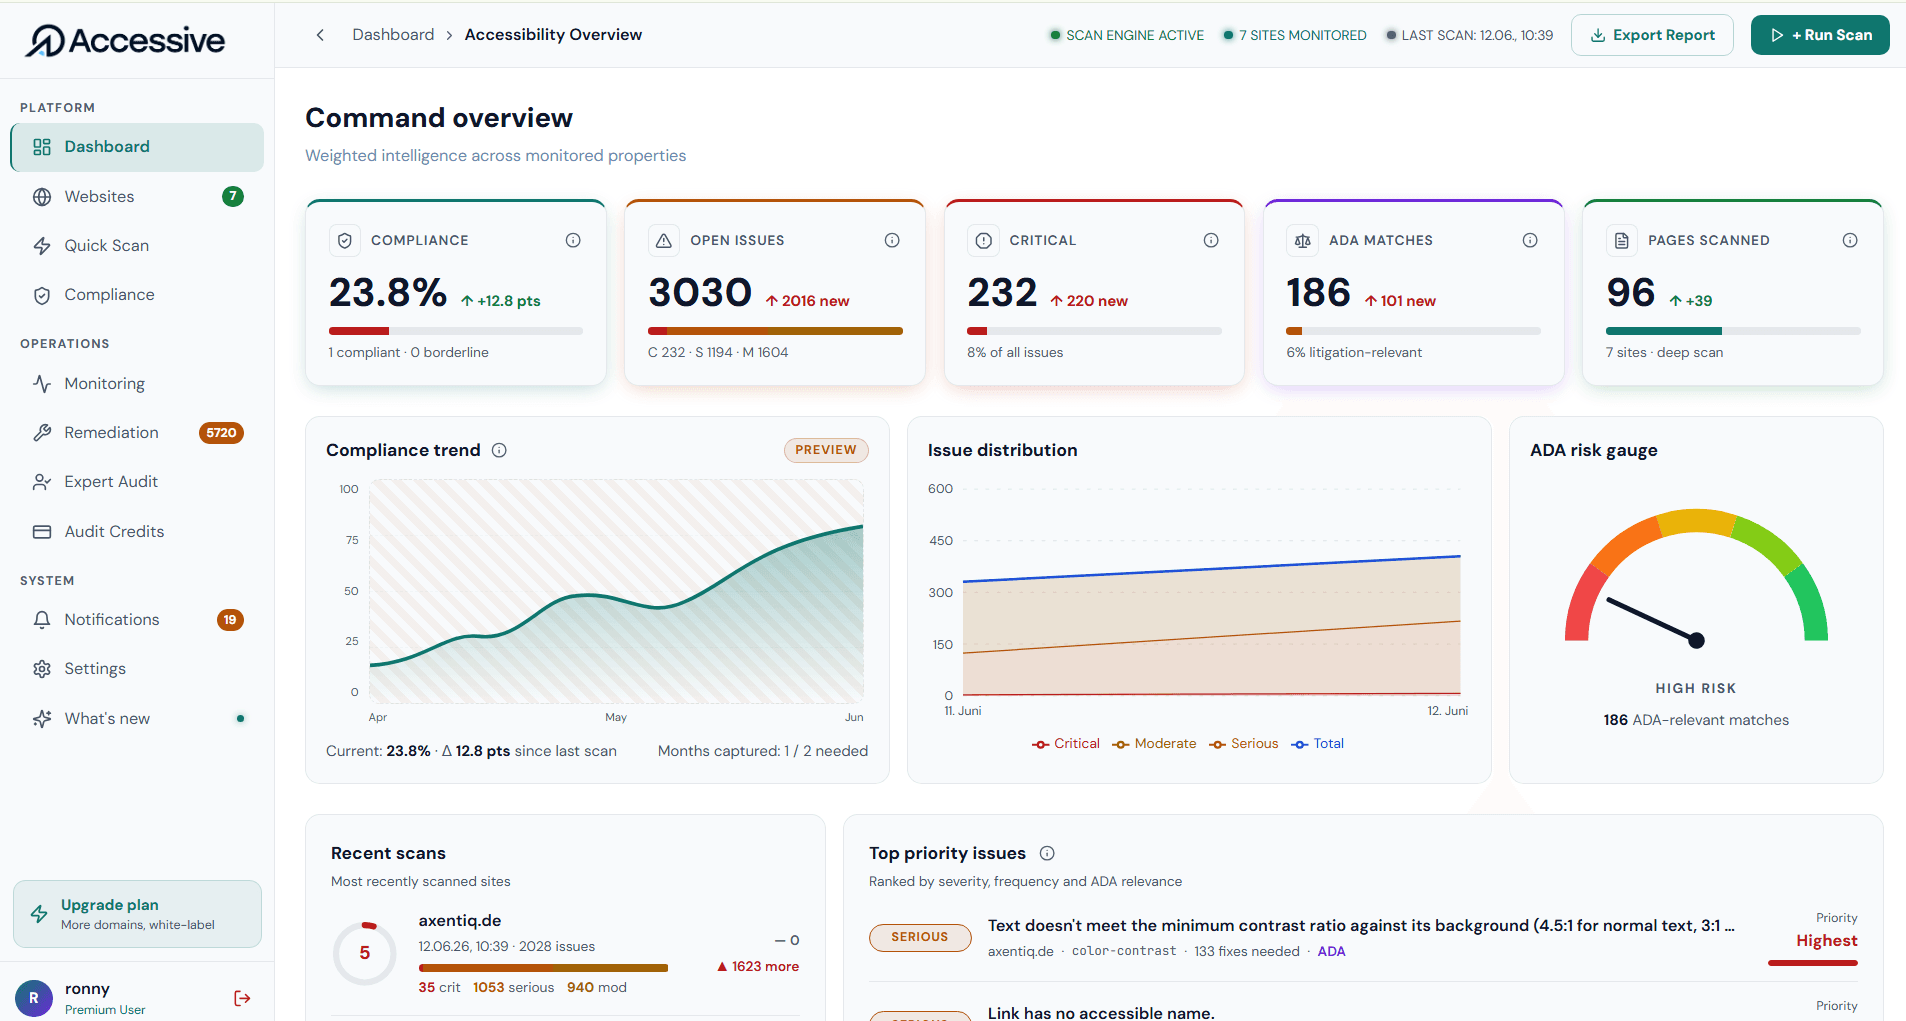The width and height of the screenshot is (1906, 1021).
Task: Open the Websites sidebar item
Action: click(x=137, y=197)
